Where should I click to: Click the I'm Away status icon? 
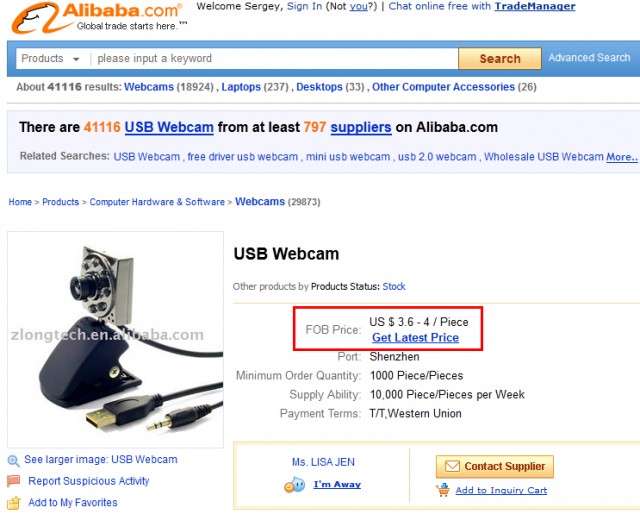coord(294,485)
